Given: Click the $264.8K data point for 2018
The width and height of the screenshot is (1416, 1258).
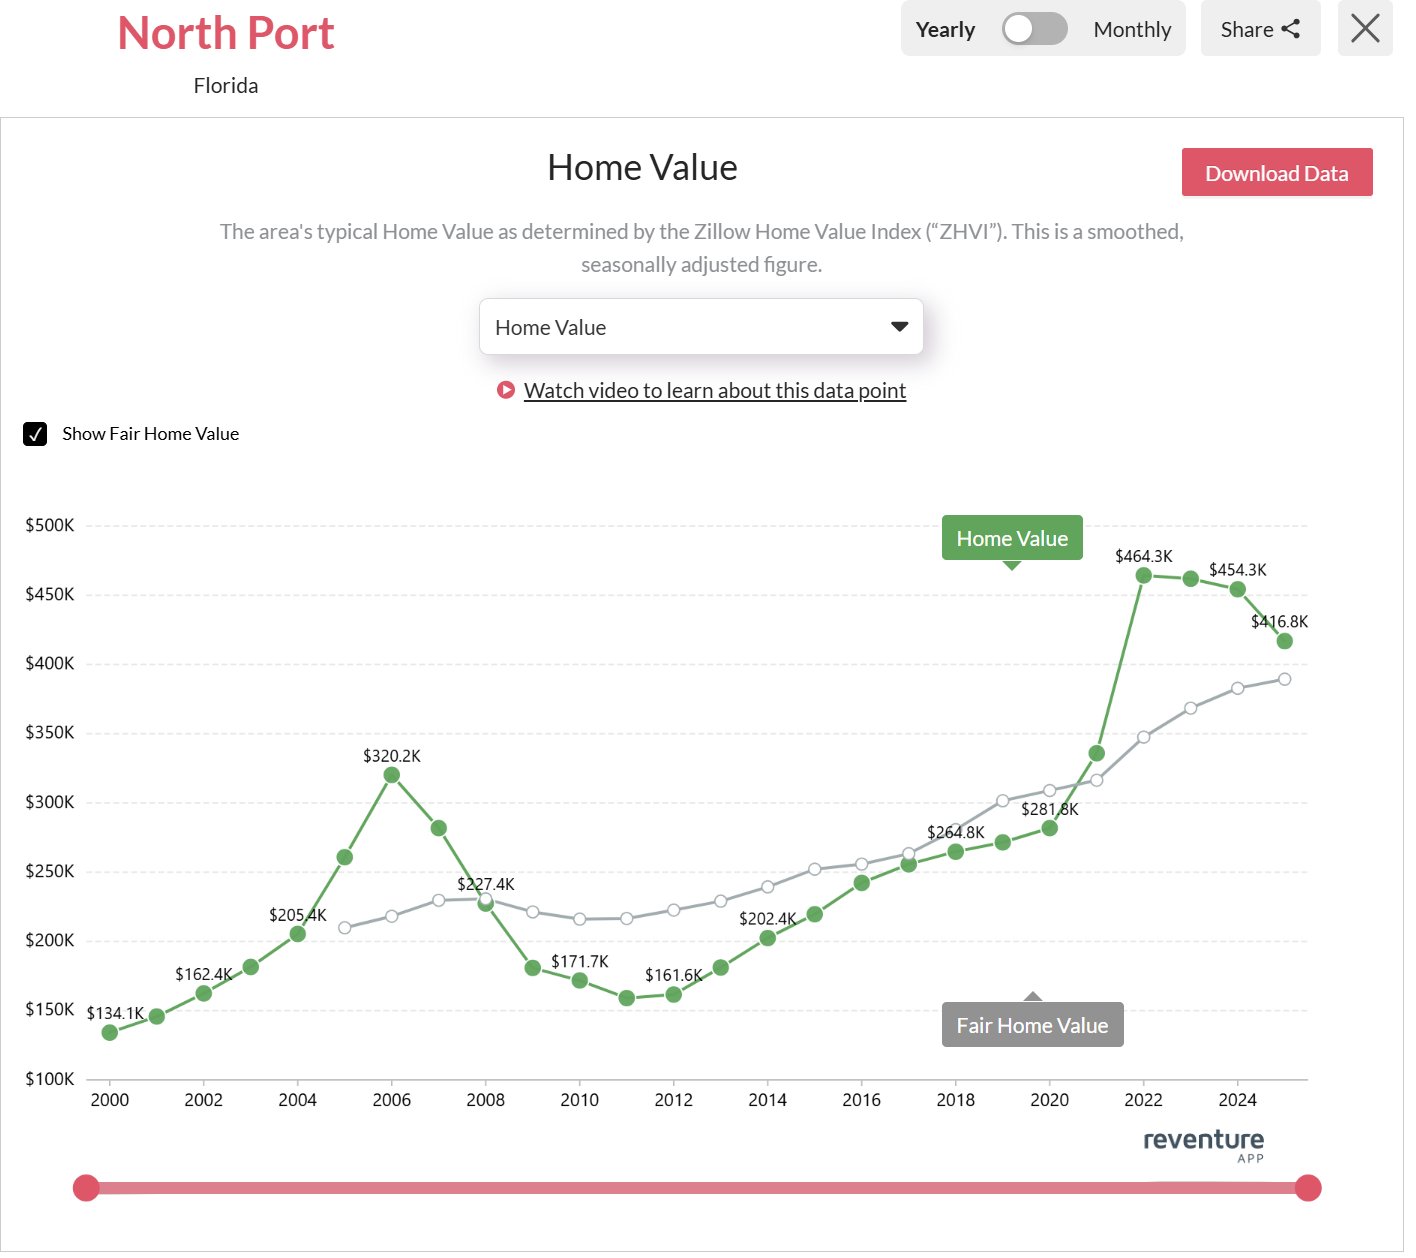Looking at the screenshot, I should (x=956, y=851).
